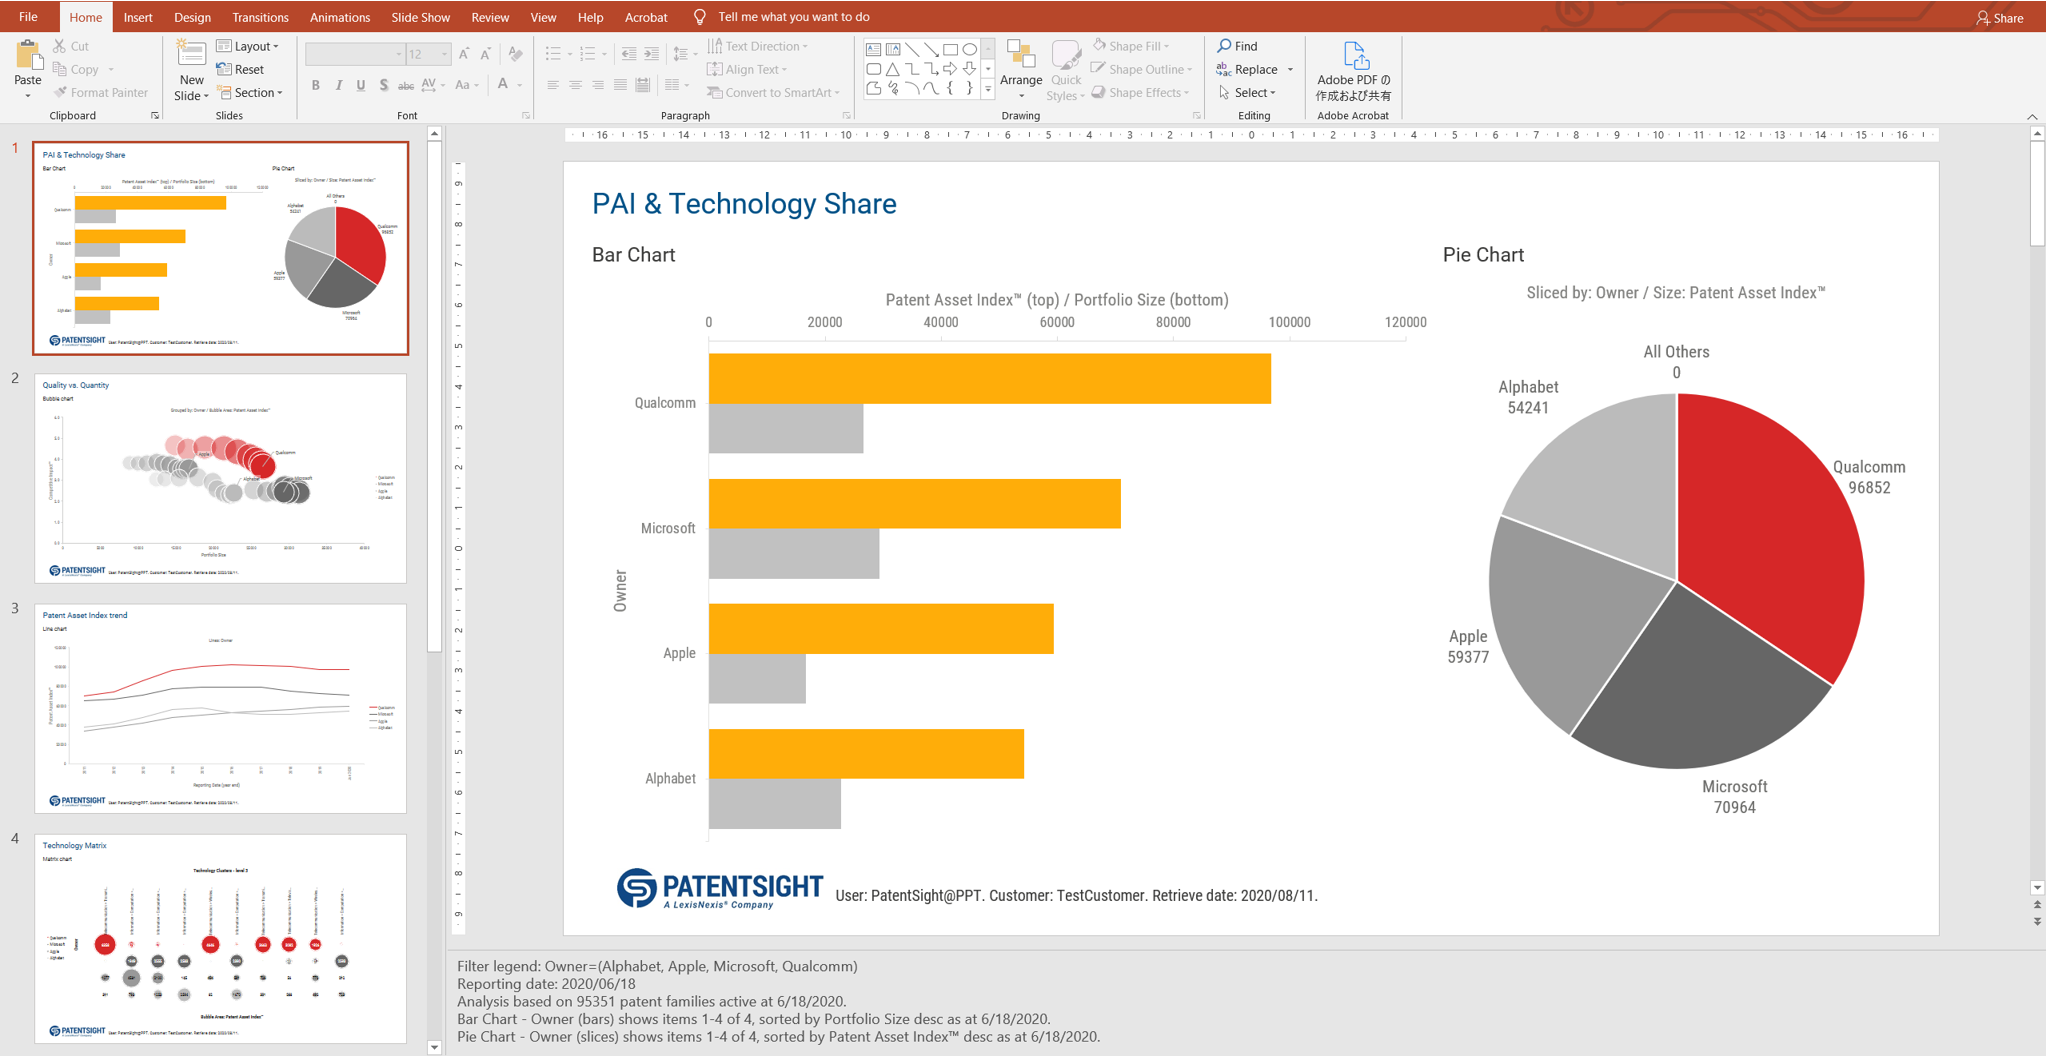The width and height of the screenshot is (2049, 1057).
Task: Toggle Align Left paragraph alignment
Action: point(553,85)
